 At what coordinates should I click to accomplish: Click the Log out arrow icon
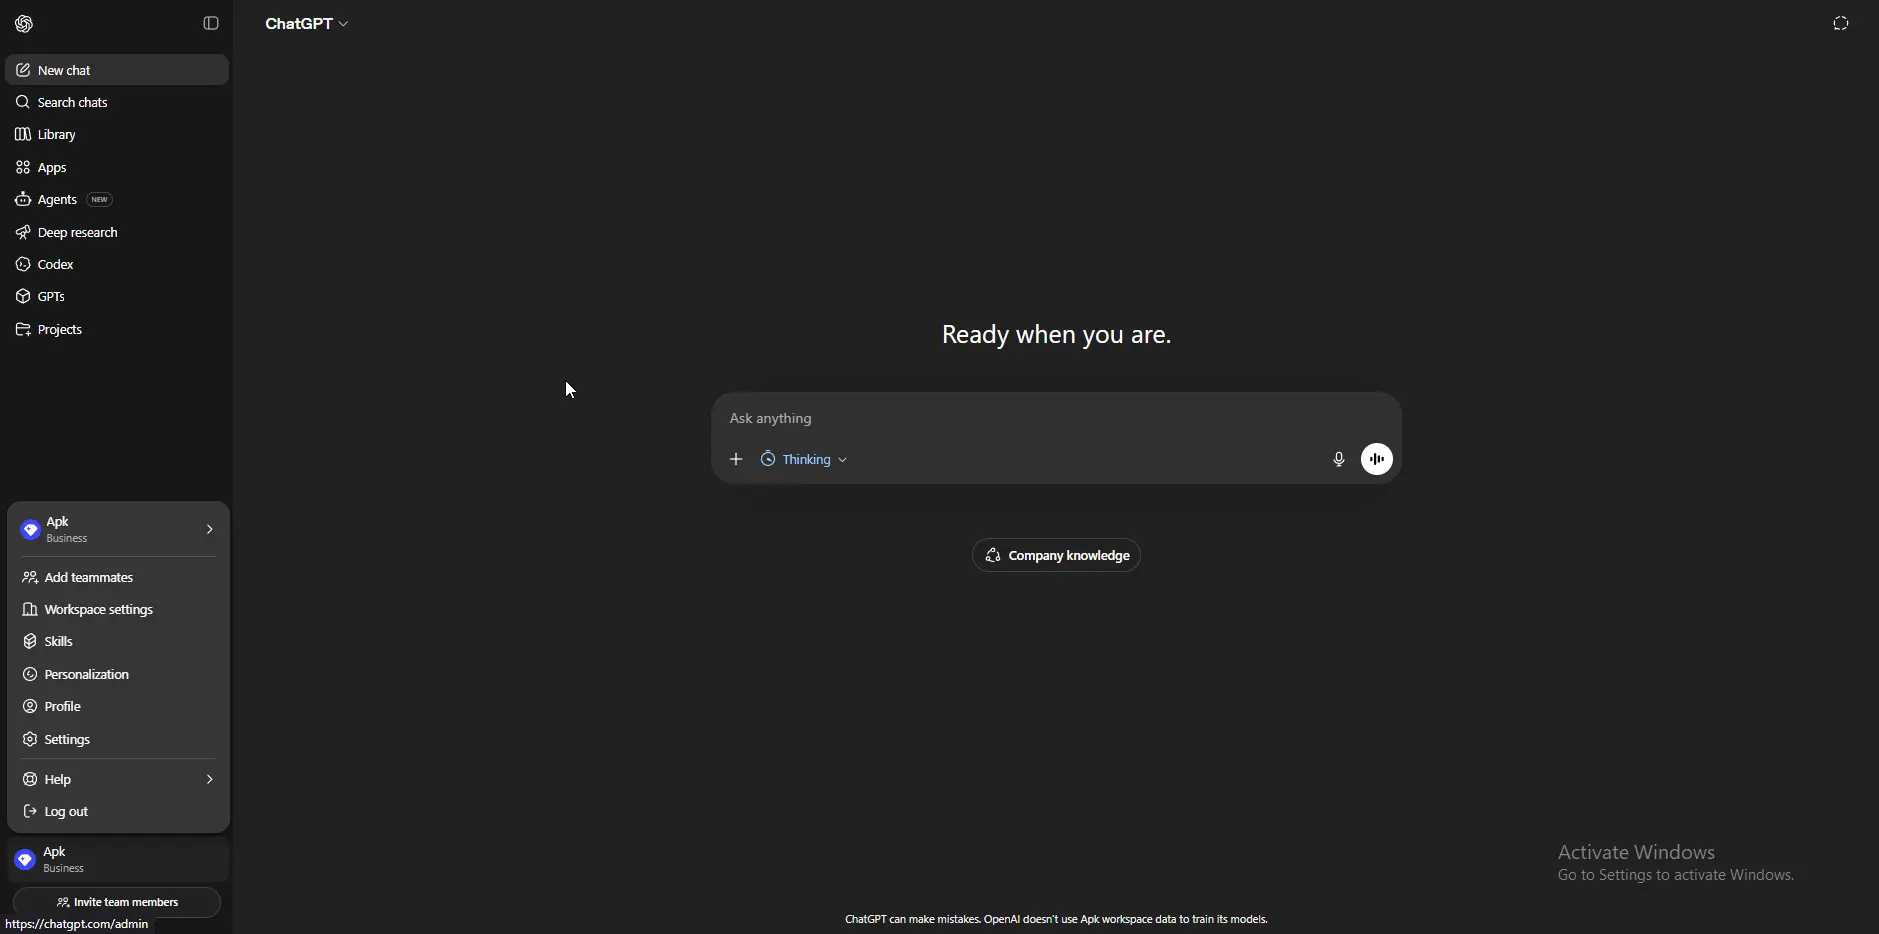pos(30,811)
